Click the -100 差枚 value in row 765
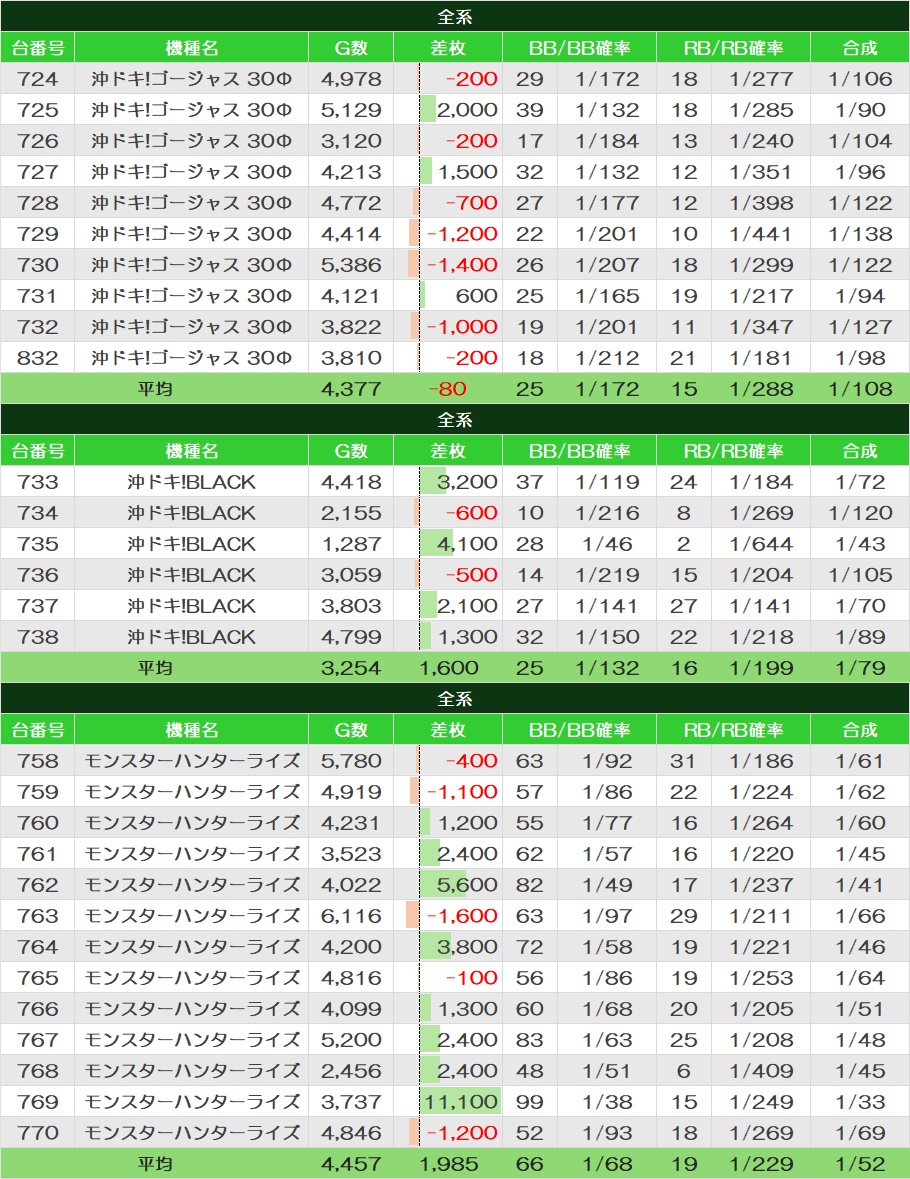The height and width of the screenshot is (1179, 910). (x=472, y=977)
